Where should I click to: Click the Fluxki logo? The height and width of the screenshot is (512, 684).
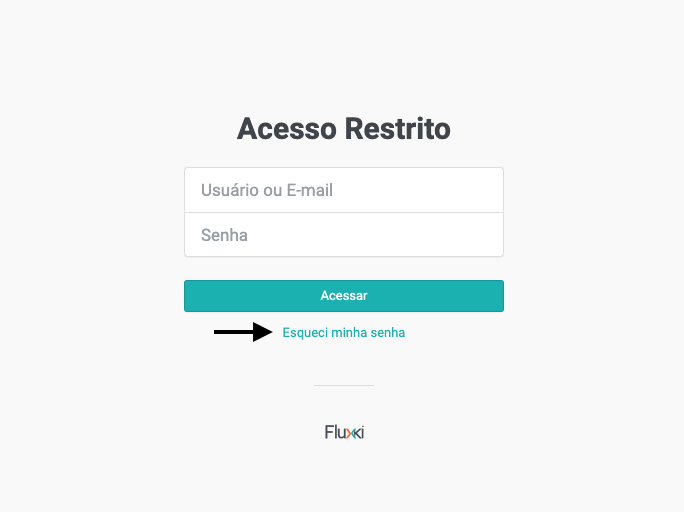coord(344,433)
